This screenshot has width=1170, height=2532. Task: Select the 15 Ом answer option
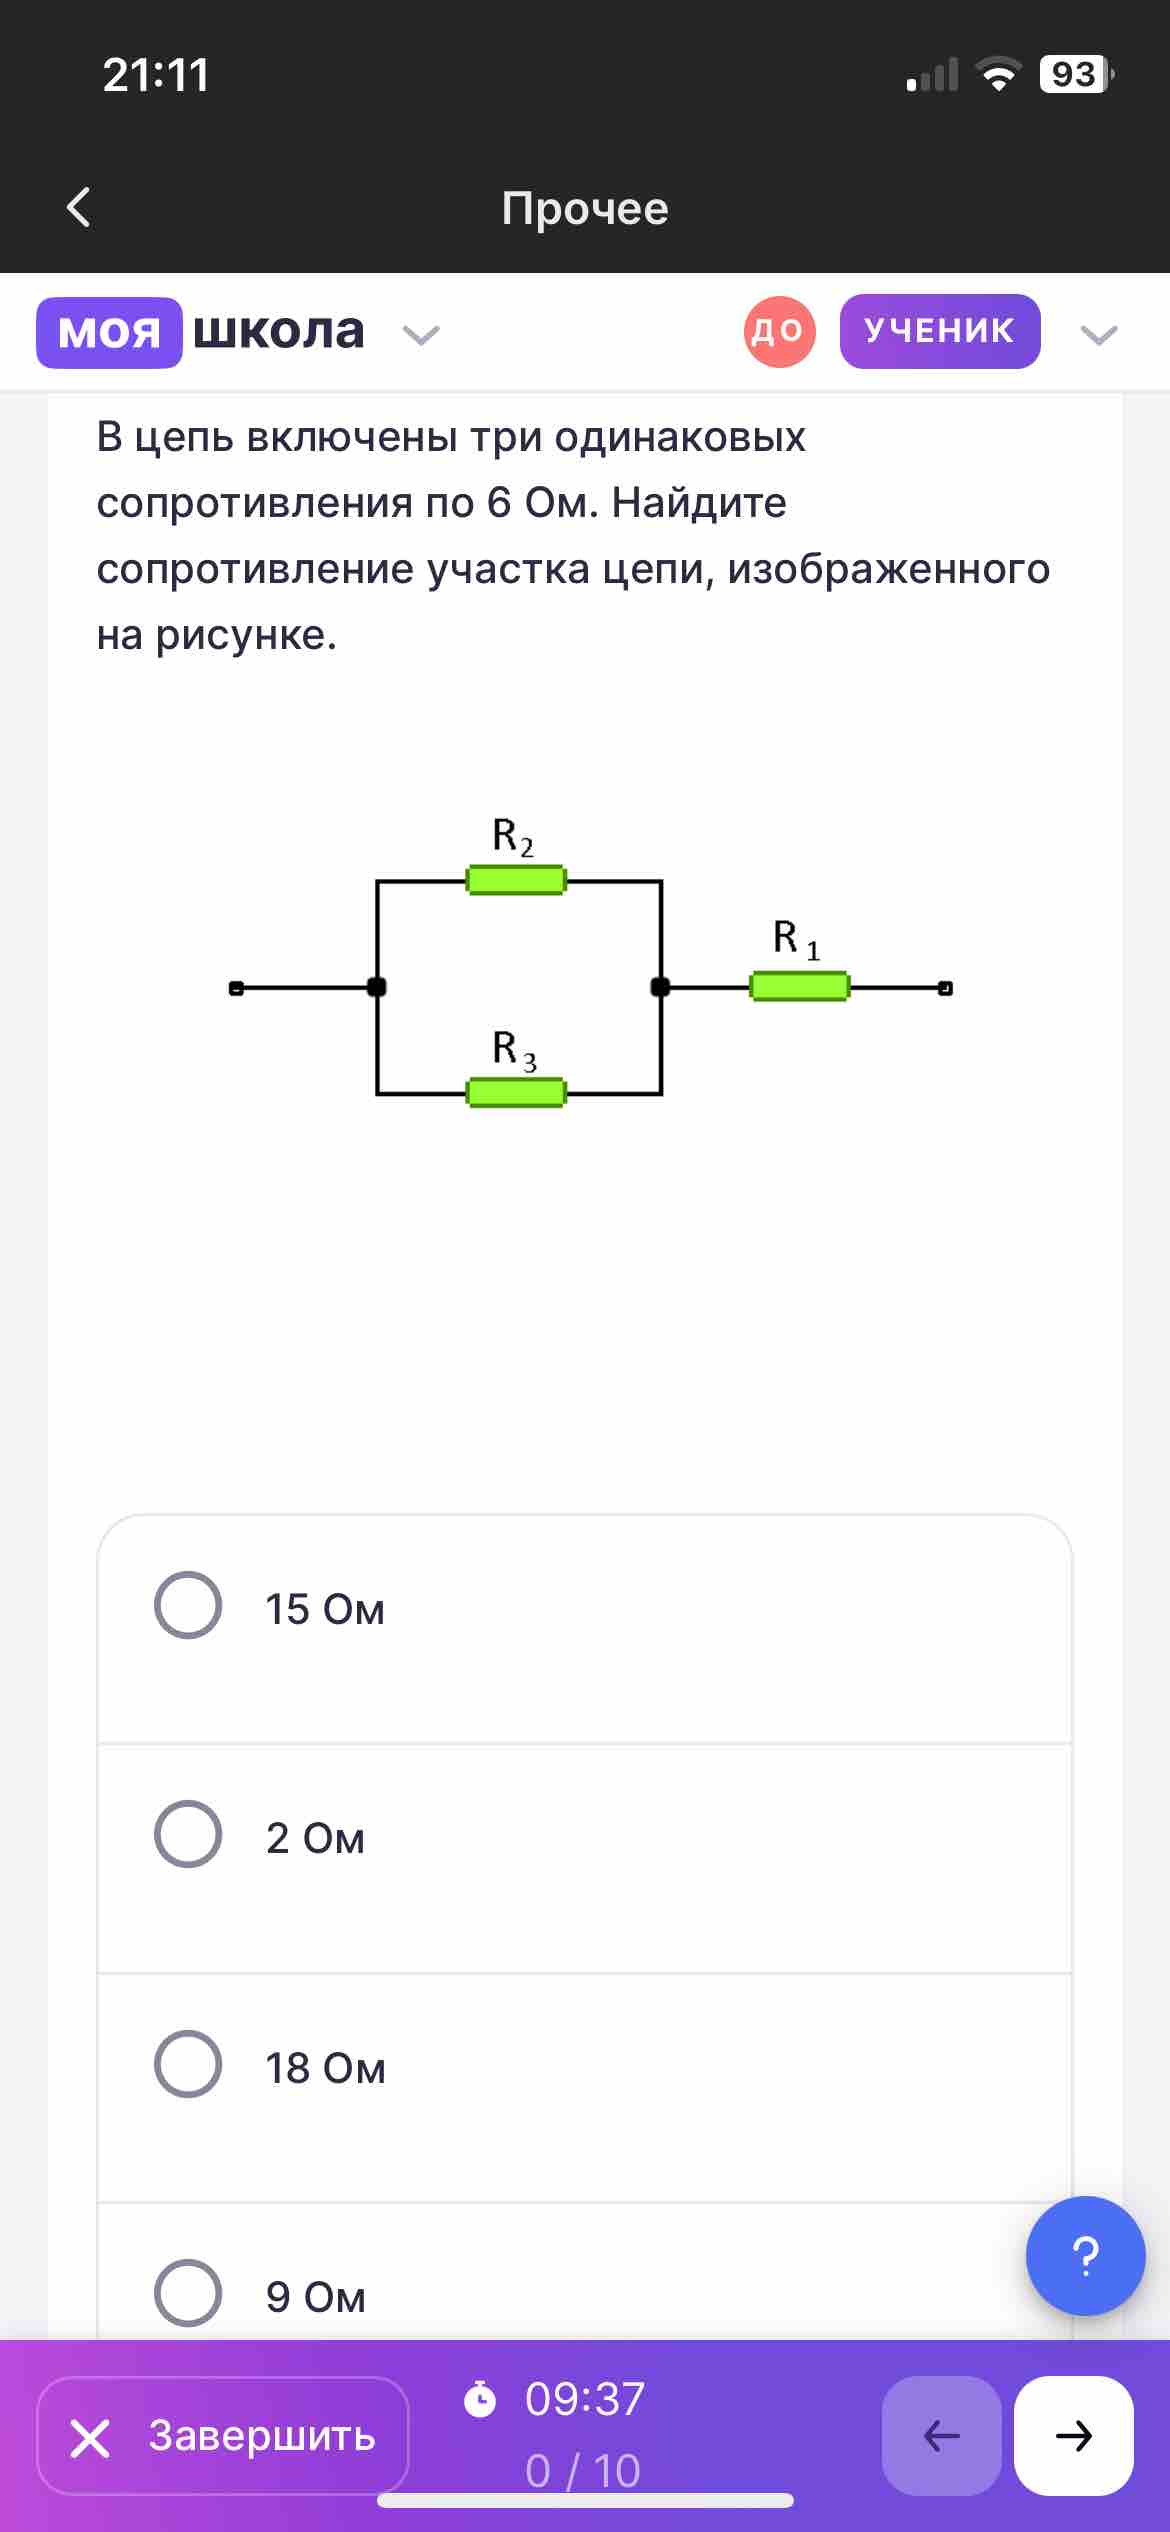(x=584, y=1629)
